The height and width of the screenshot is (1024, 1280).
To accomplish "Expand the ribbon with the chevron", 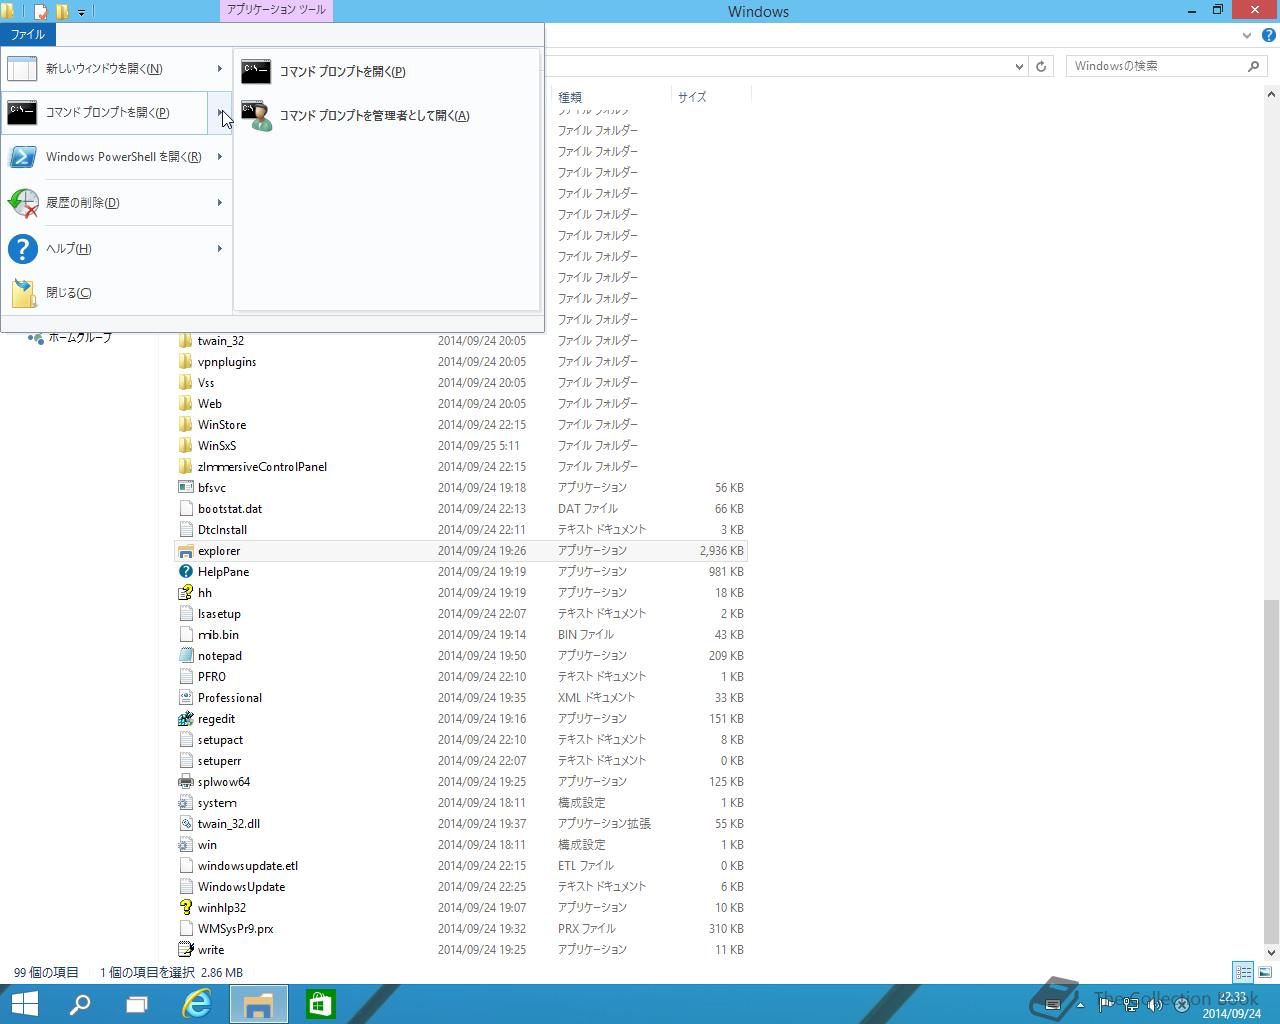I will coord(1247,35).
